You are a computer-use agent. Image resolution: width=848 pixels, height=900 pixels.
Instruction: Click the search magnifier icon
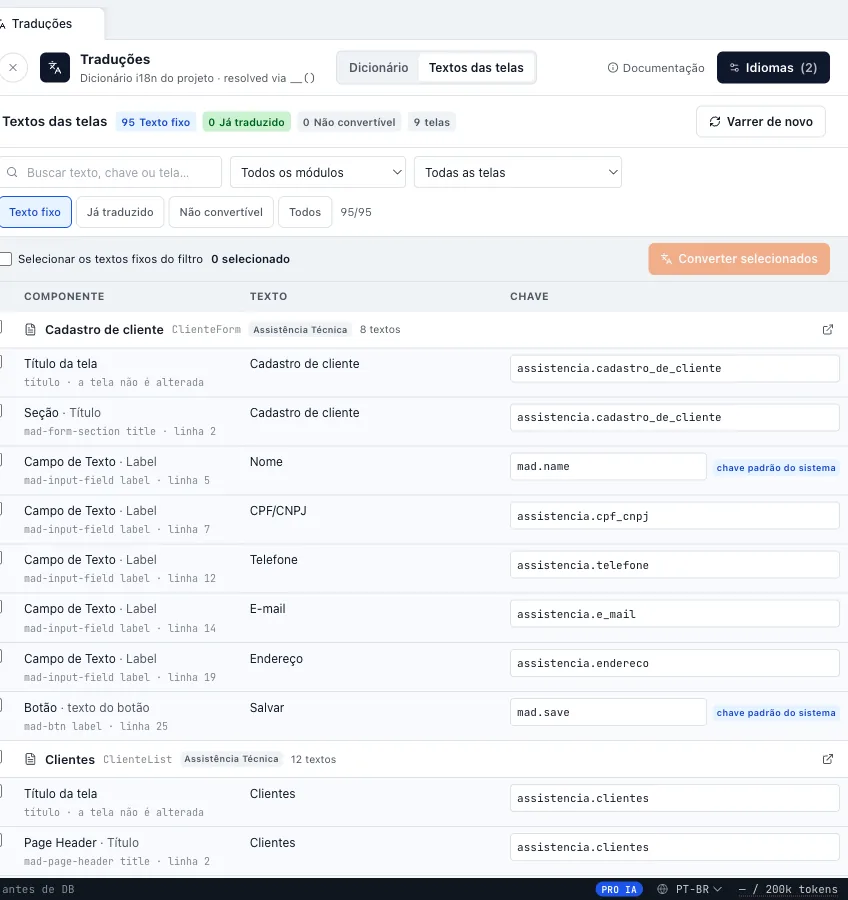(x=12, y=172)
